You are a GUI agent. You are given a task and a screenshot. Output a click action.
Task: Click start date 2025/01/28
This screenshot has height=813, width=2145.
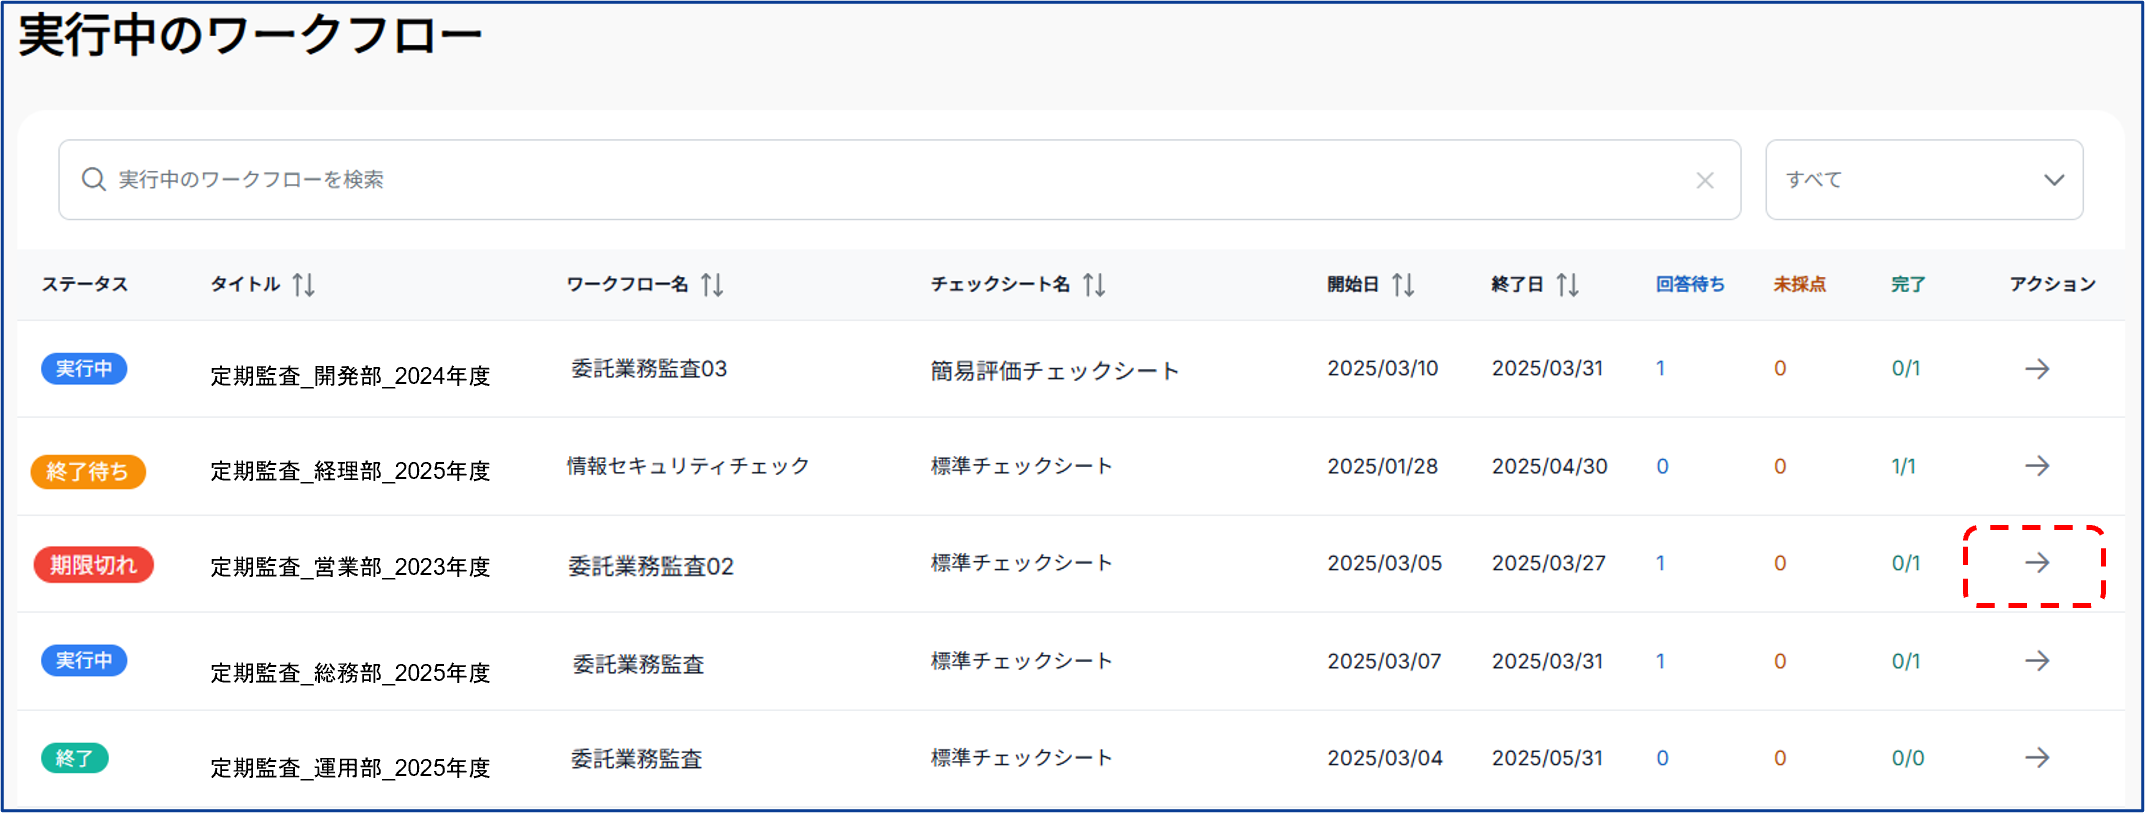pos(1383,466)
